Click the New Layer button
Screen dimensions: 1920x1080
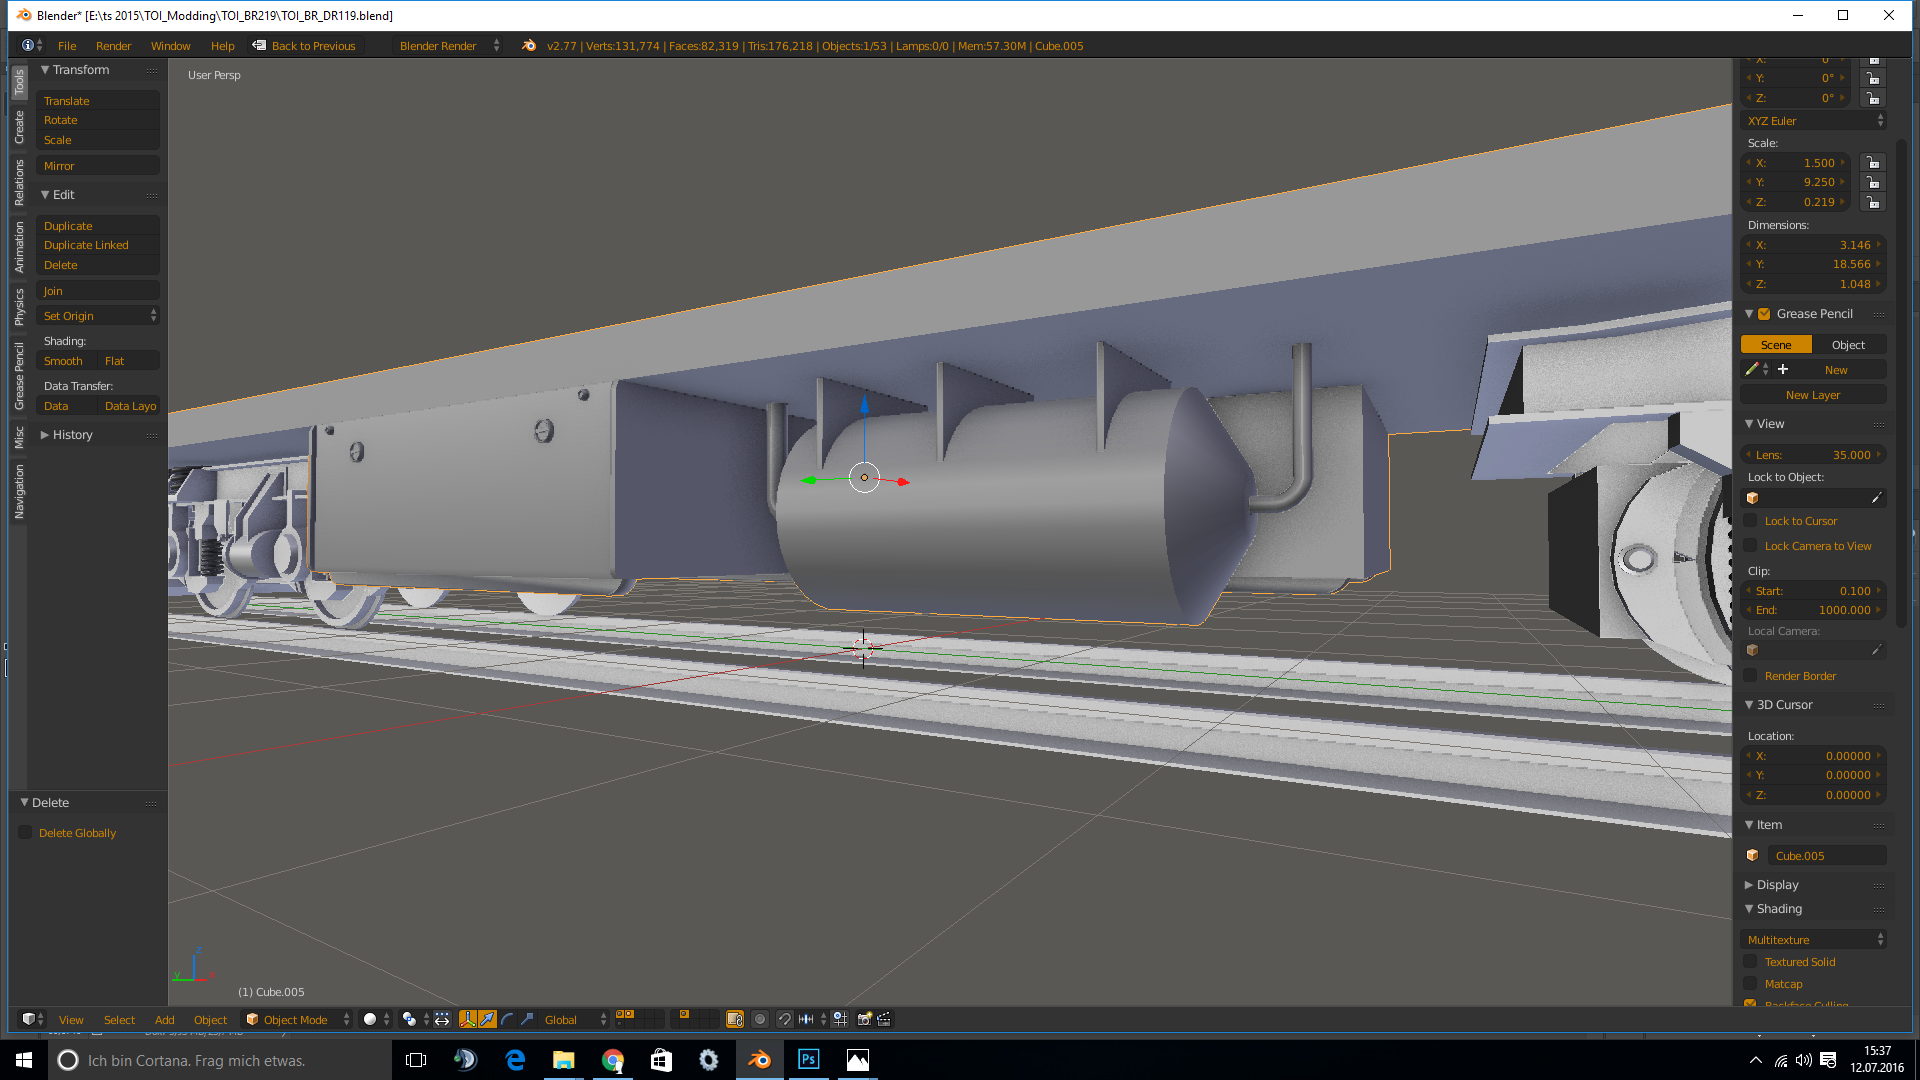pos(1812,395)
